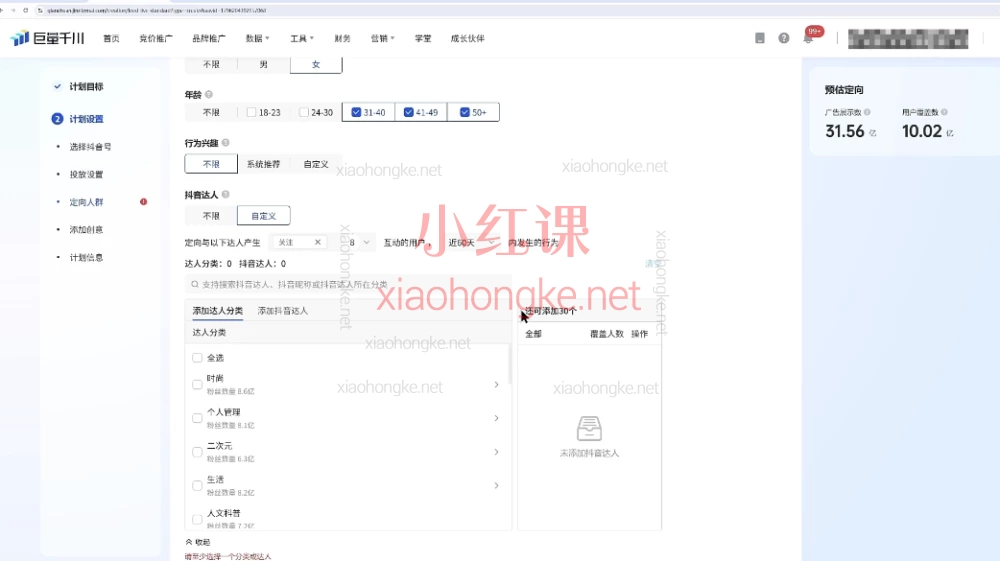The height and width of the screenshot is (561, 1000).
Task: Check the 全选 checkbox
Action: 197,358
